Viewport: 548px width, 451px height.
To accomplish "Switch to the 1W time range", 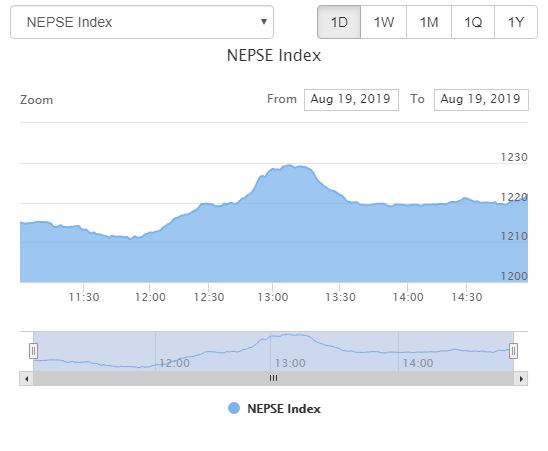I will tap(384, 22).
